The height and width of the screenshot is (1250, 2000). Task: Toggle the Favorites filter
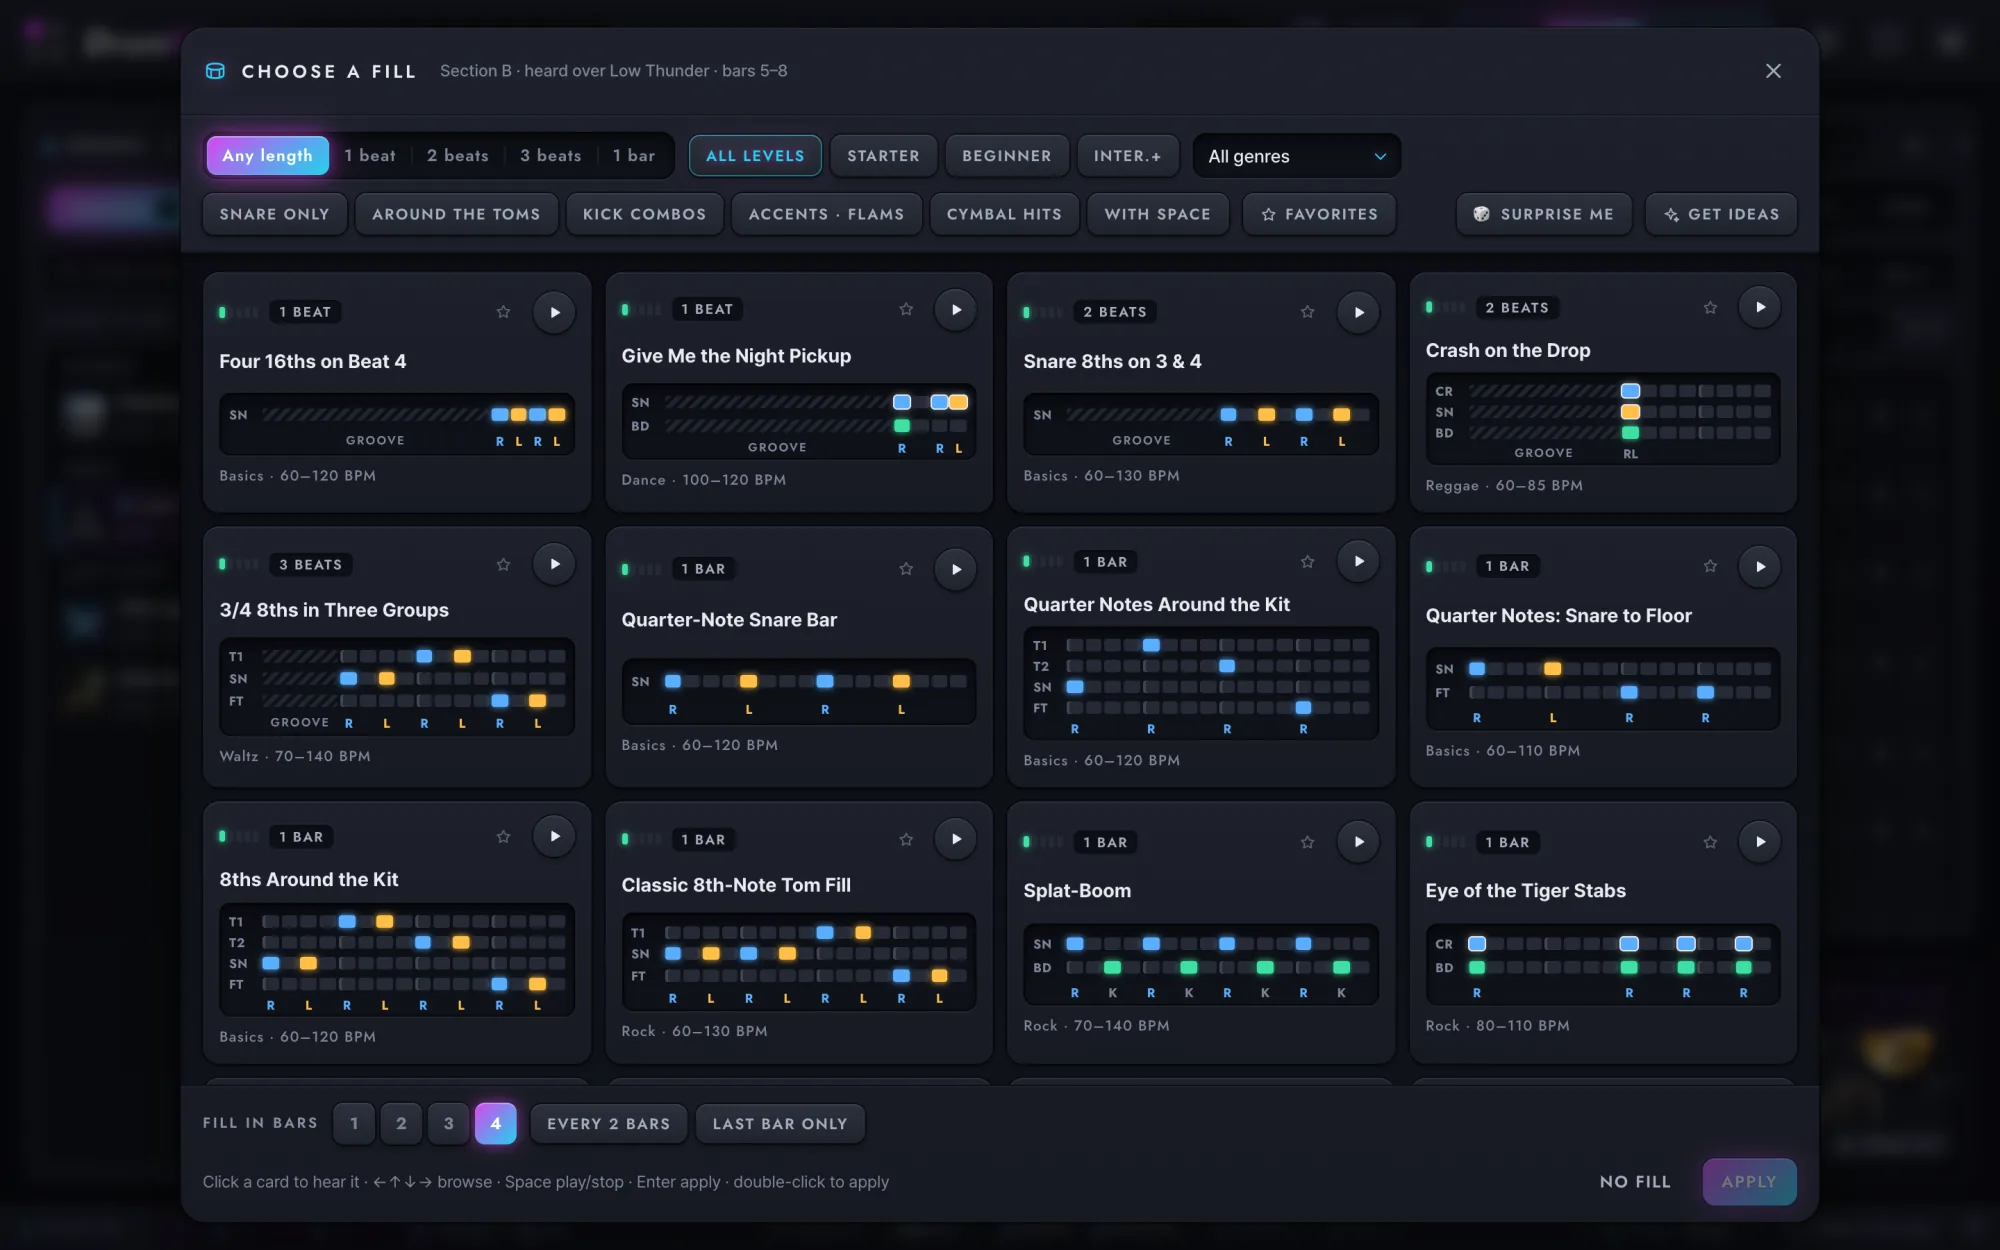[1319, 214]
